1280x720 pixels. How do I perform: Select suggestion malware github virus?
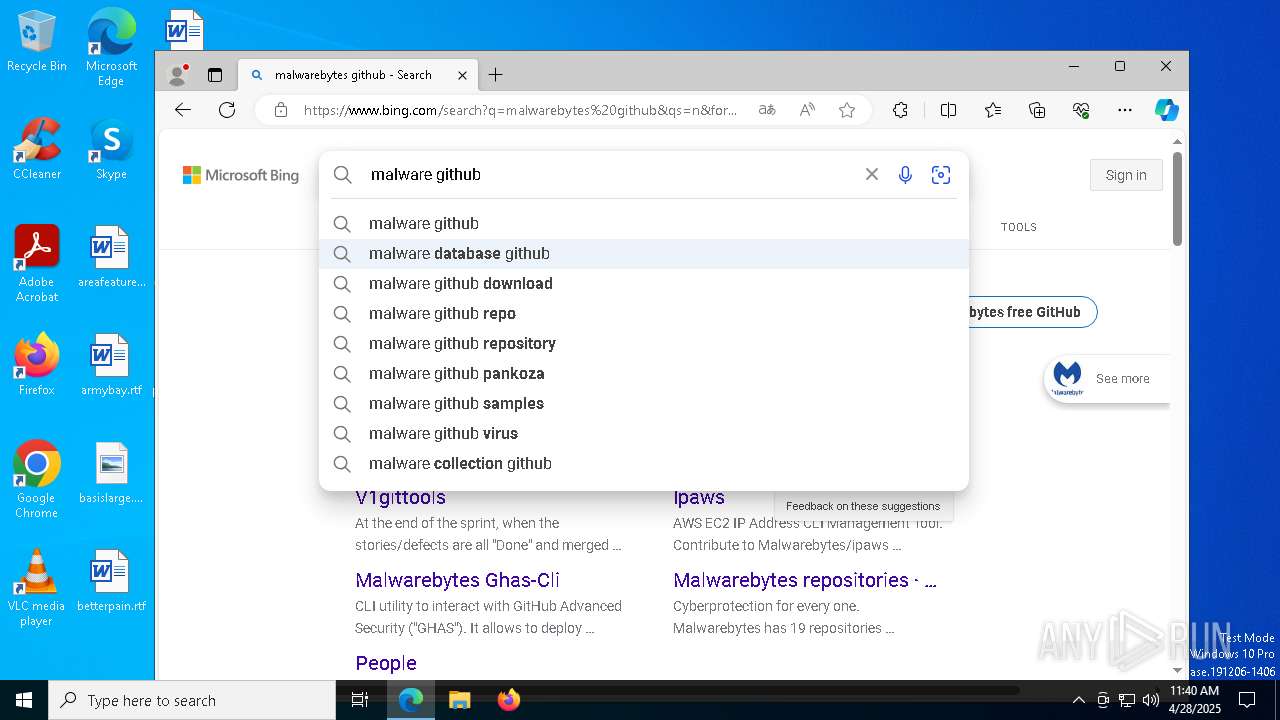pyautogui.click(x=644, y=433)
